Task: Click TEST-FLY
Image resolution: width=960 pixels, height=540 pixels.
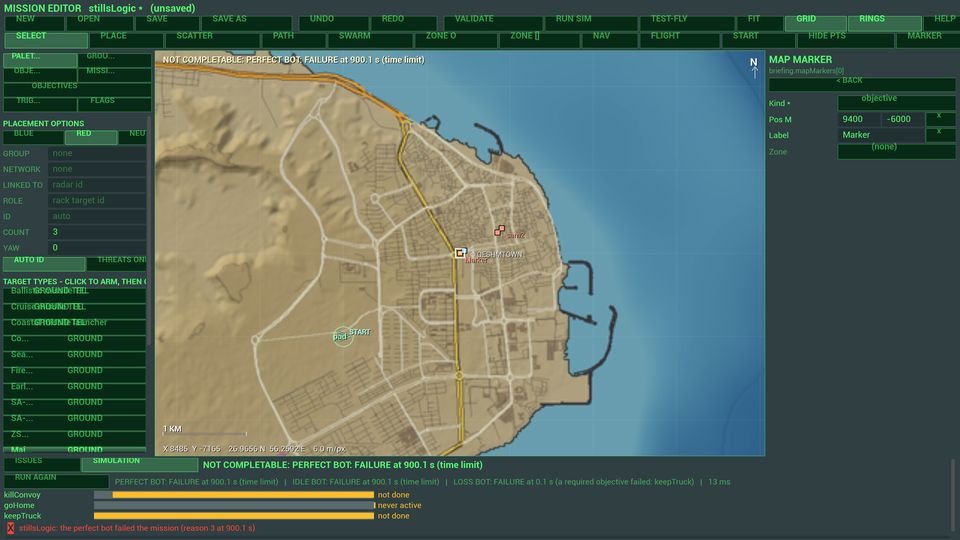Action: [688, 23]
